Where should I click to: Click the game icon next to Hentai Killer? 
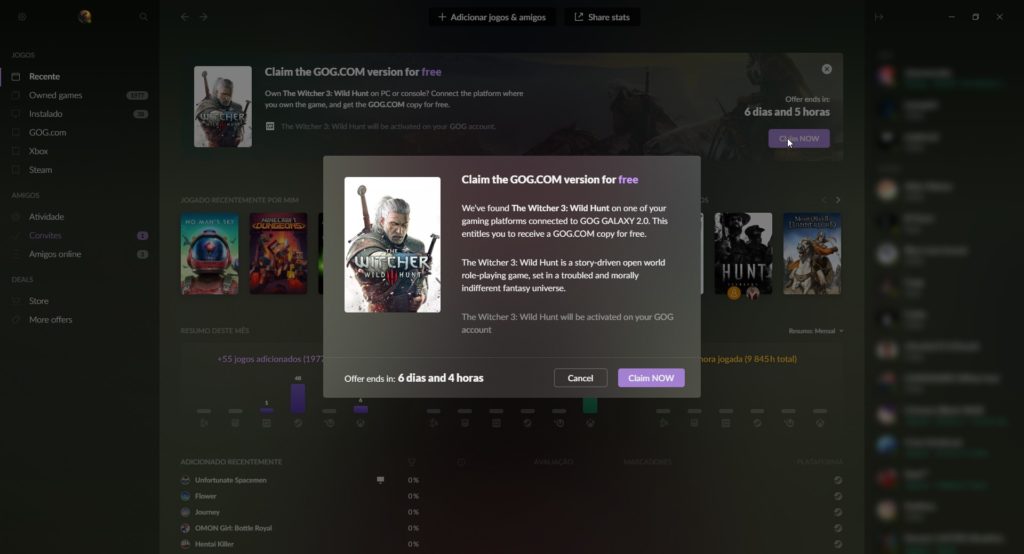pyautogui.click(x=185, y=544)
